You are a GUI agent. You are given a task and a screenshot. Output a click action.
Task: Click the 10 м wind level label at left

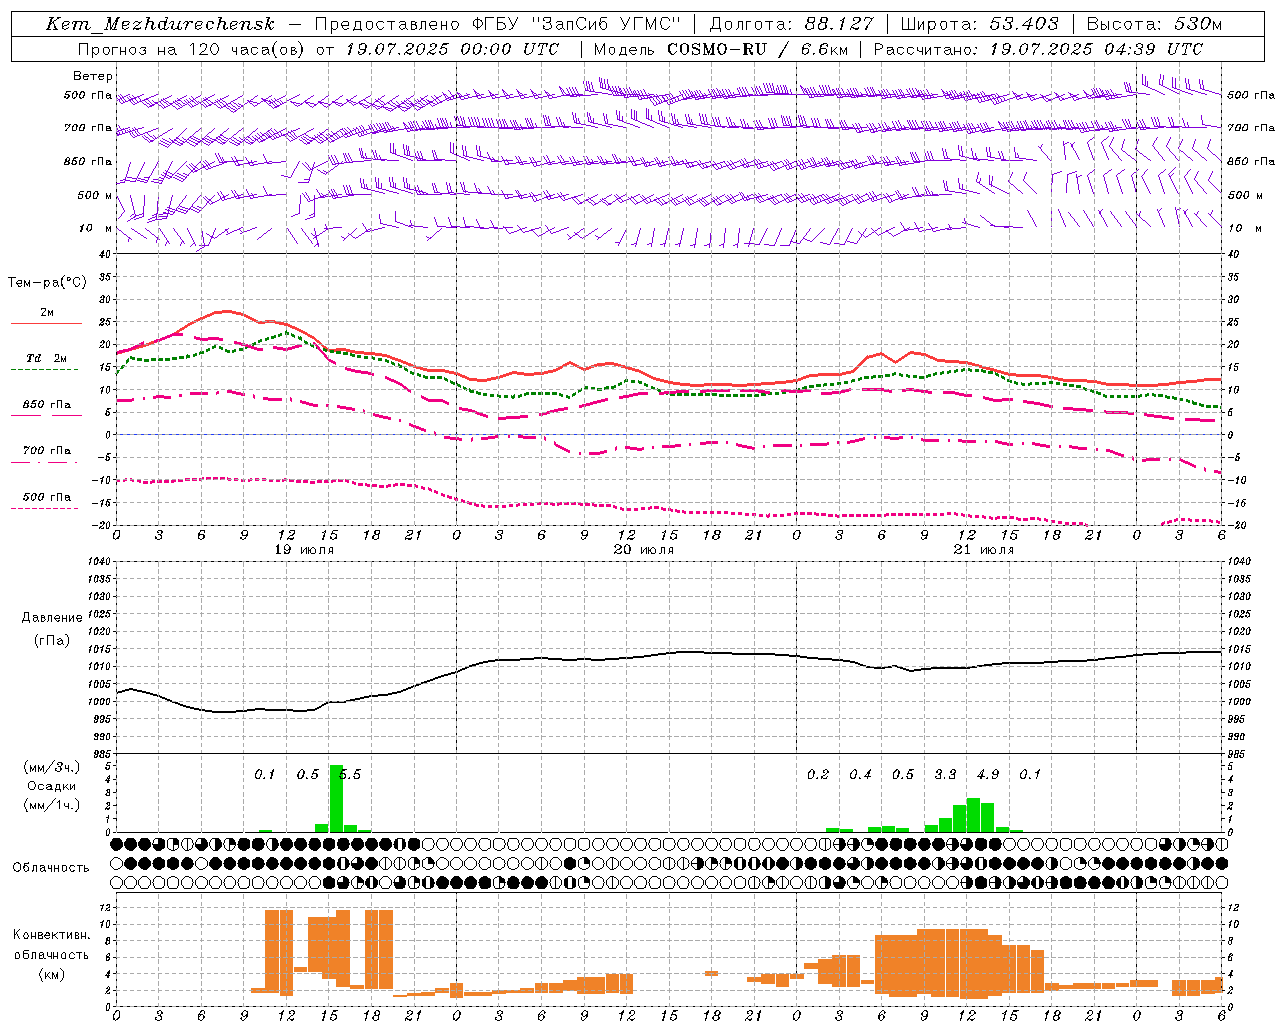pyautogui.click(x=95, y=228)
